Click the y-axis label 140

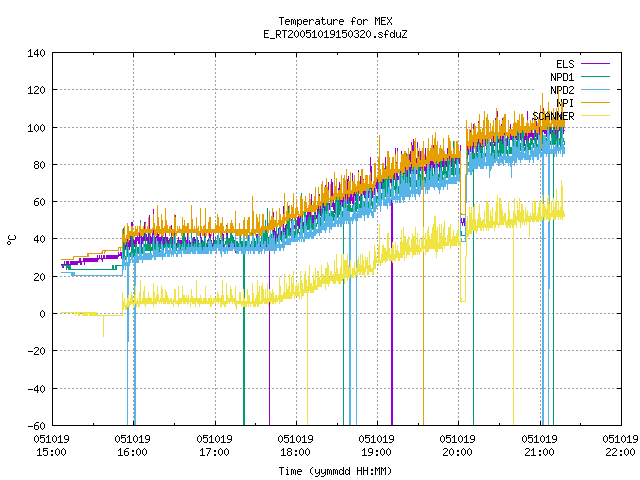(36, 53)
